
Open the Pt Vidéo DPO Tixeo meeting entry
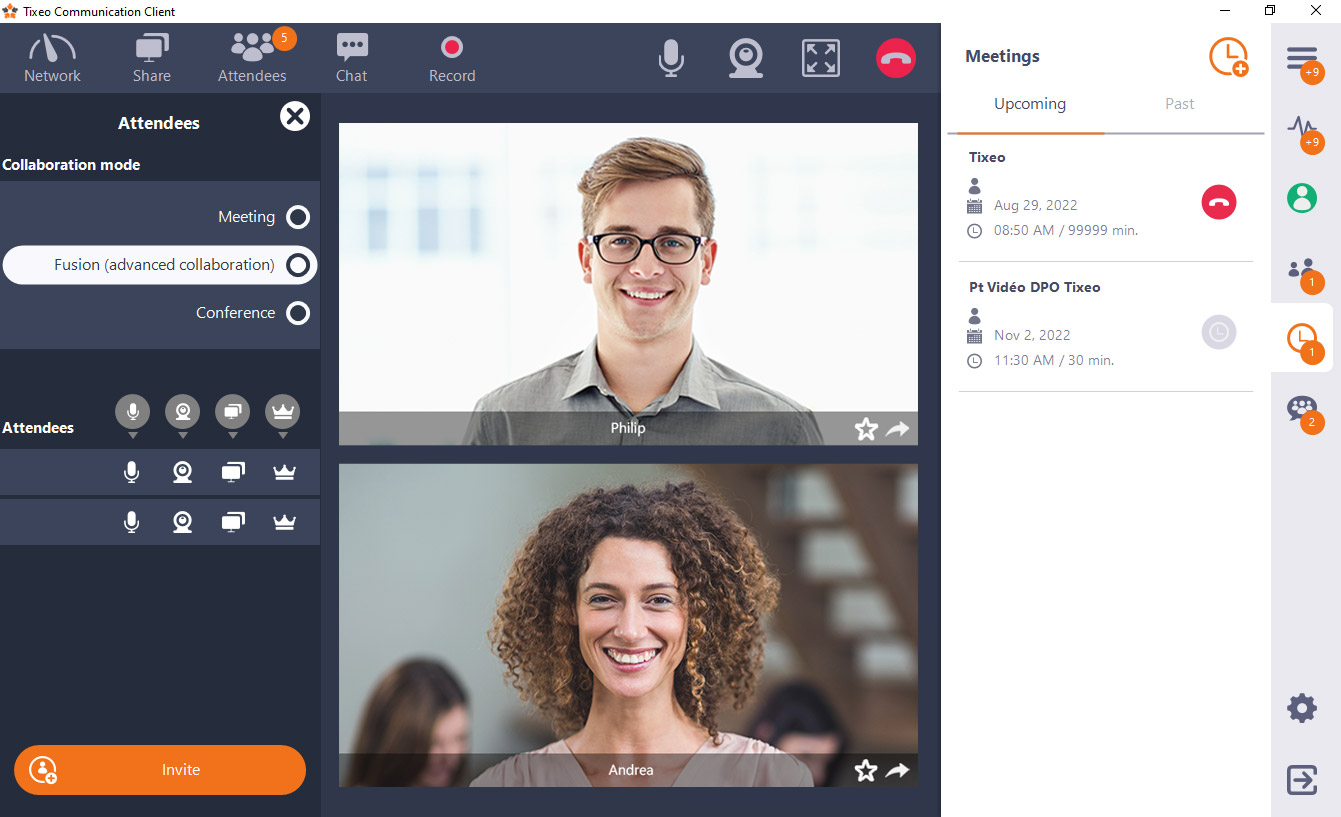[1106, 327]
